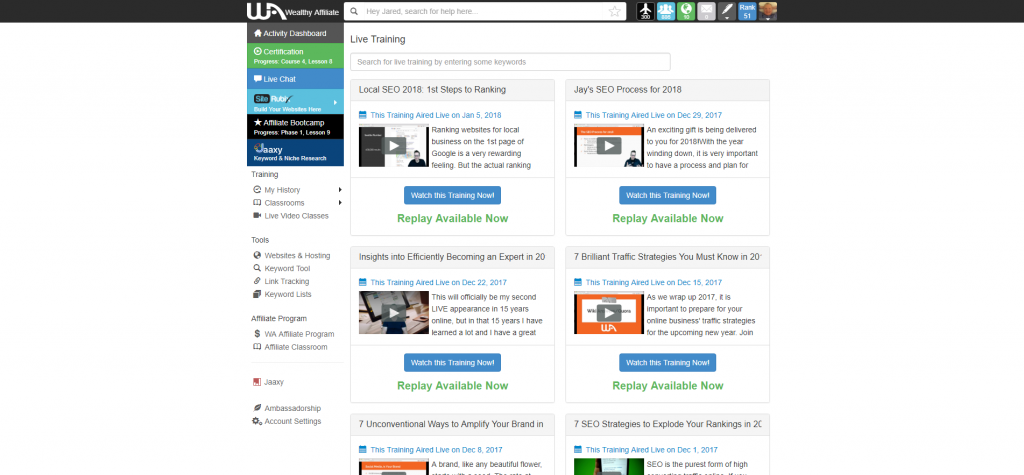This screenshot has width=1024, height=475.
Task: Watch 7 Brilliant Traffic Strategies training now
Action: coord(667,363)
